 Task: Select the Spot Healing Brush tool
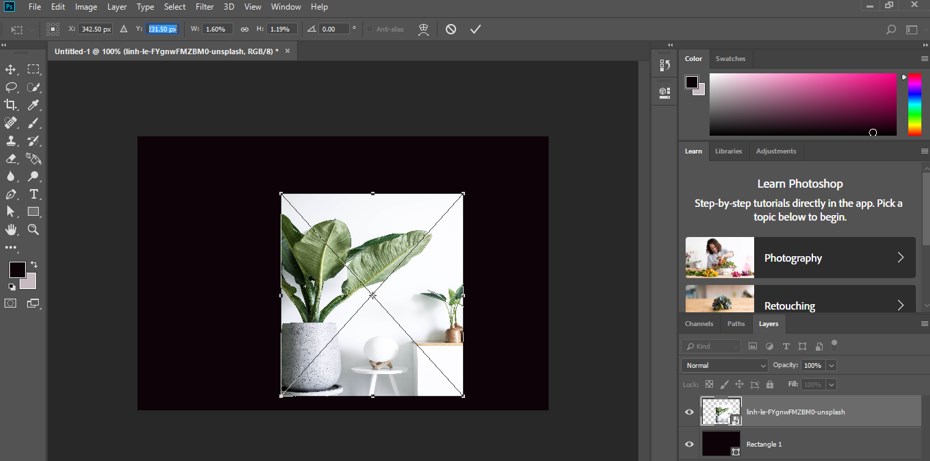pyautogui.click(x=11, y=123)
